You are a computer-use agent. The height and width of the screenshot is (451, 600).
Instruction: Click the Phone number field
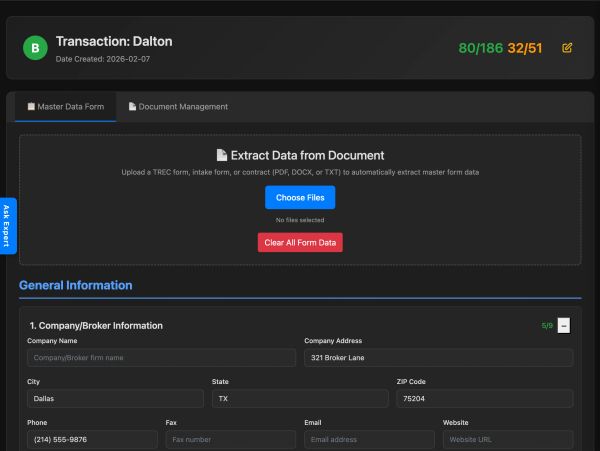pyautogui.click(x=92, y=440)
